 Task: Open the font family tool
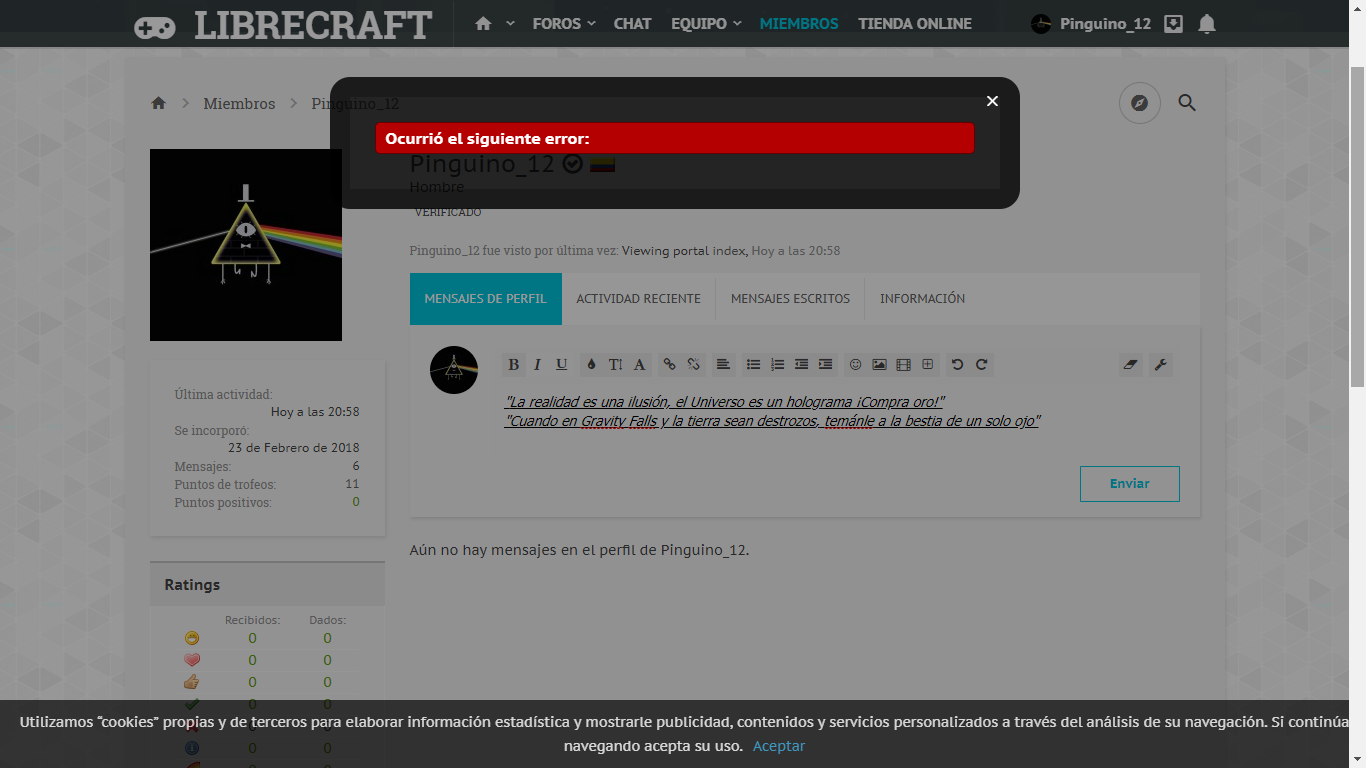(640, 365)
